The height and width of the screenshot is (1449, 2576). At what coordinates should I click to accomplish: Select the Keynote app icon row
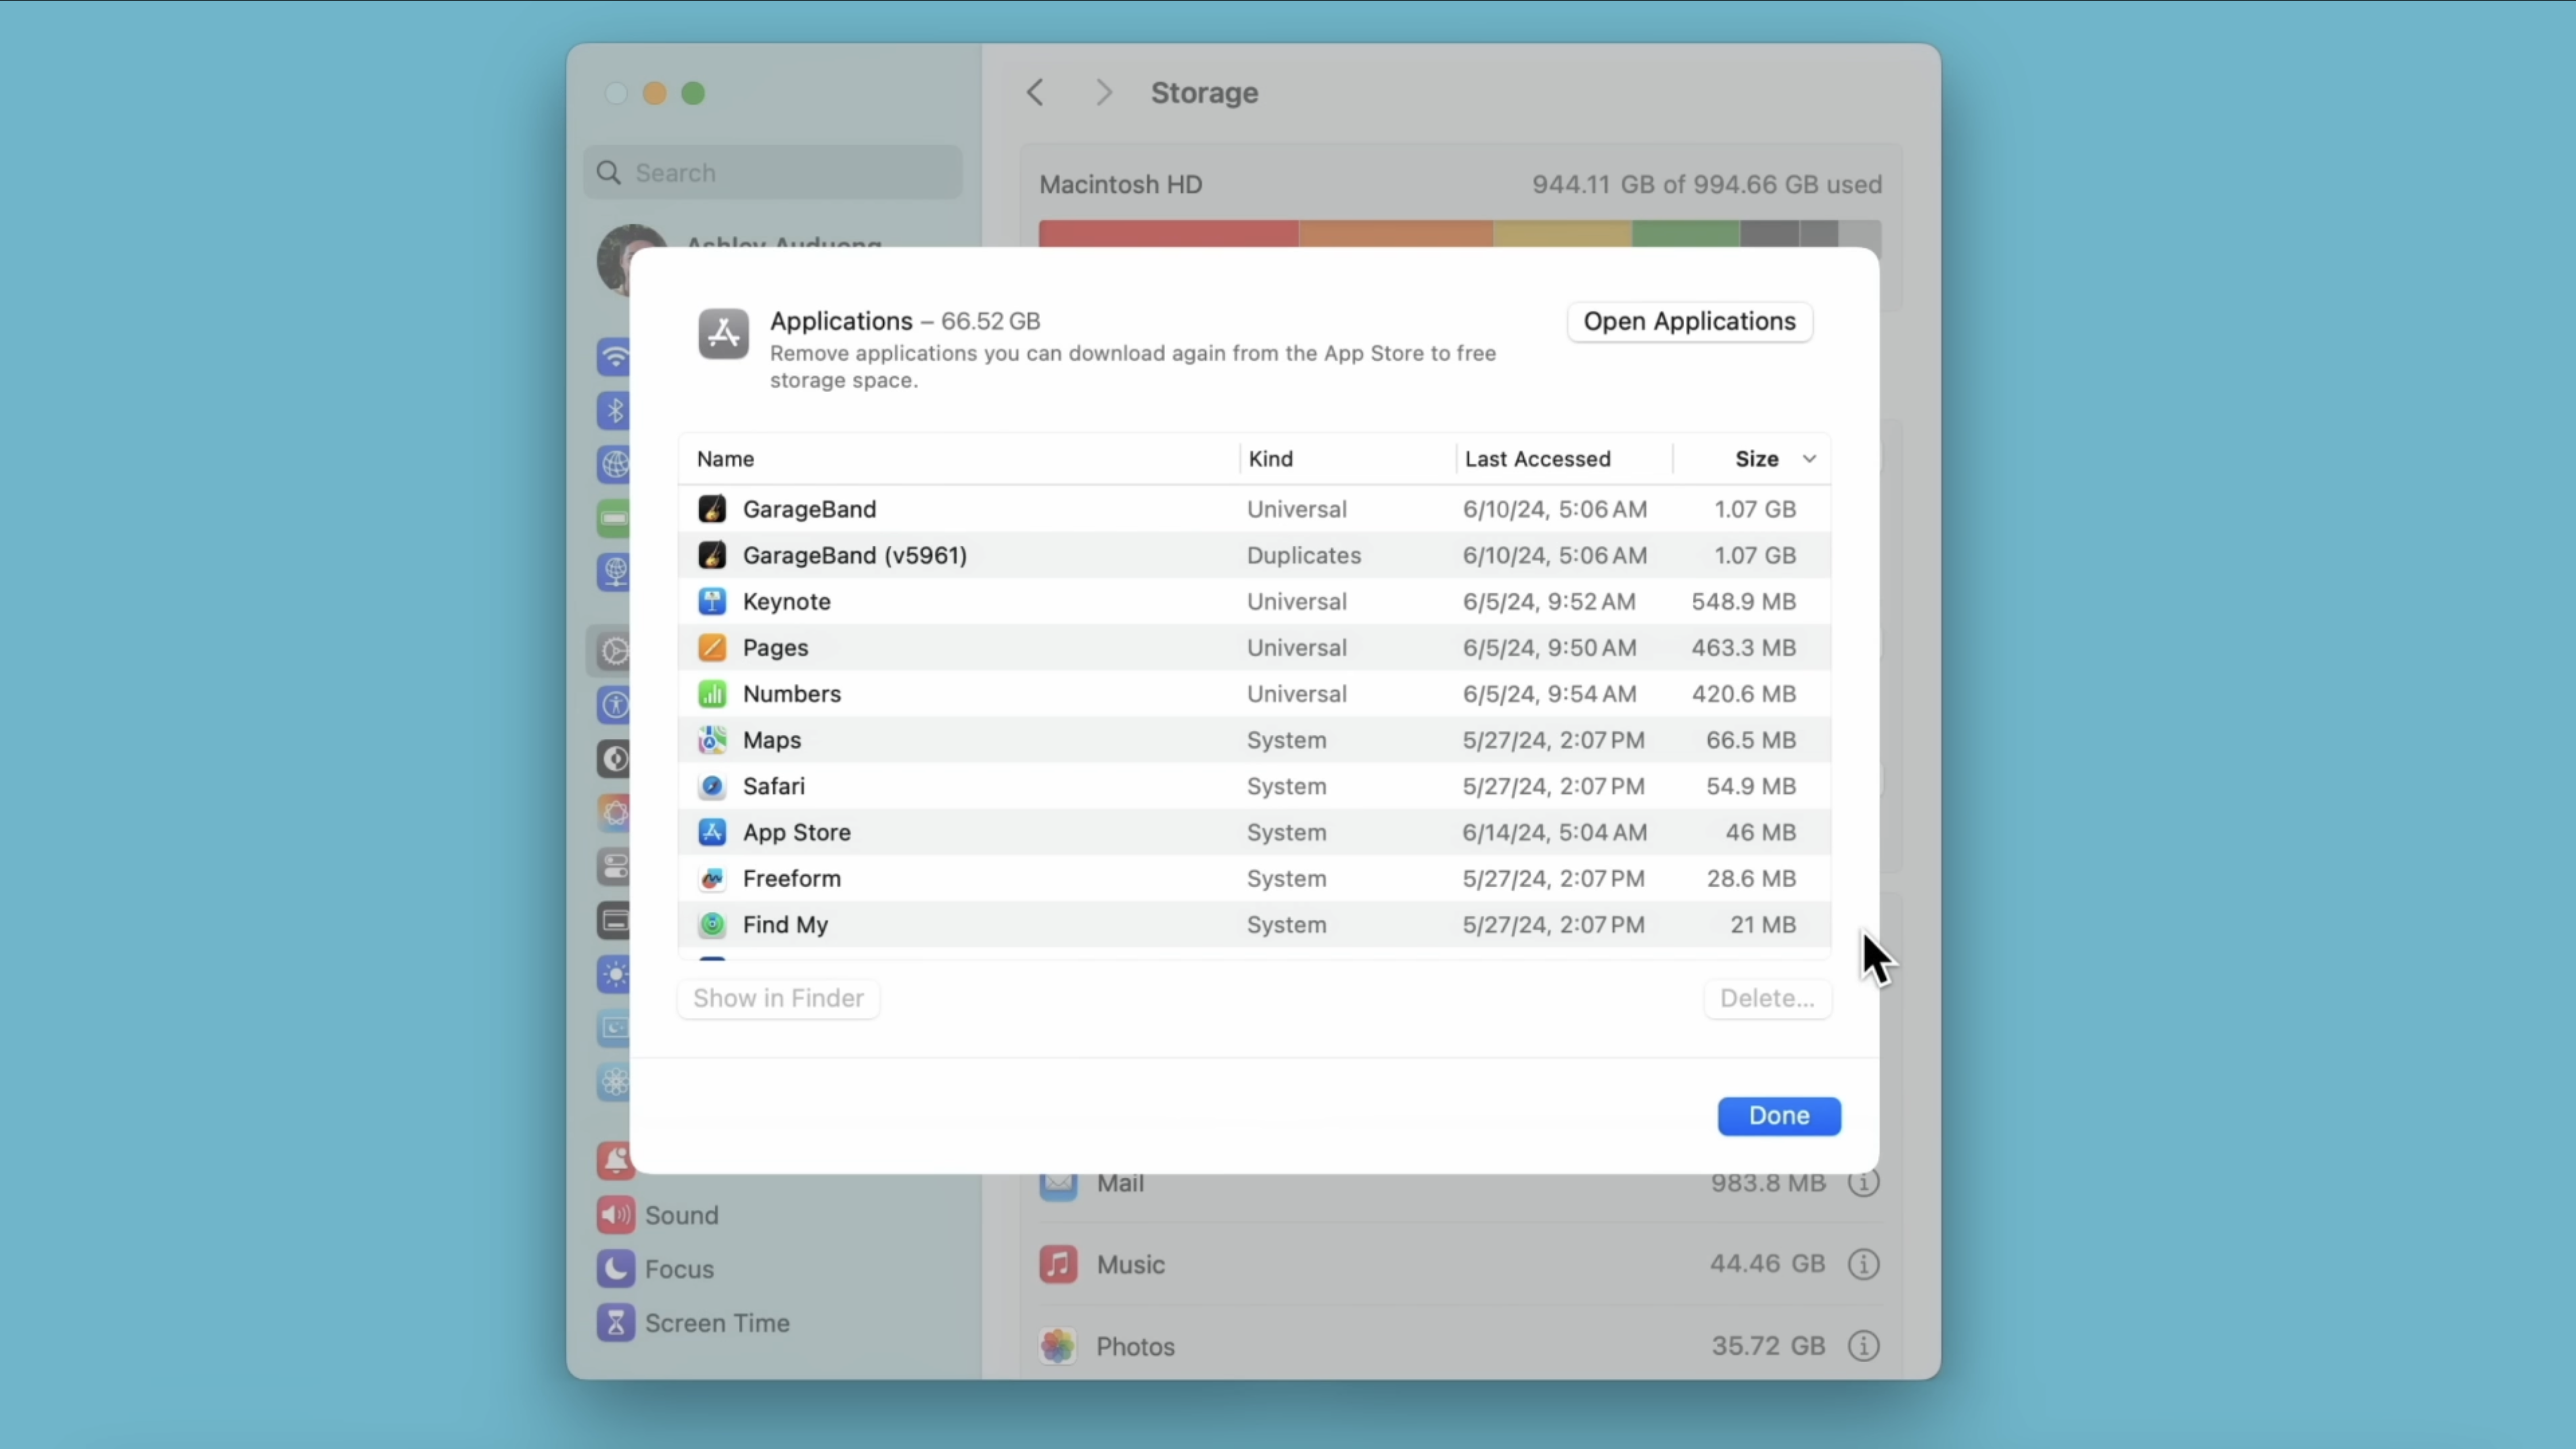(712, 601)
